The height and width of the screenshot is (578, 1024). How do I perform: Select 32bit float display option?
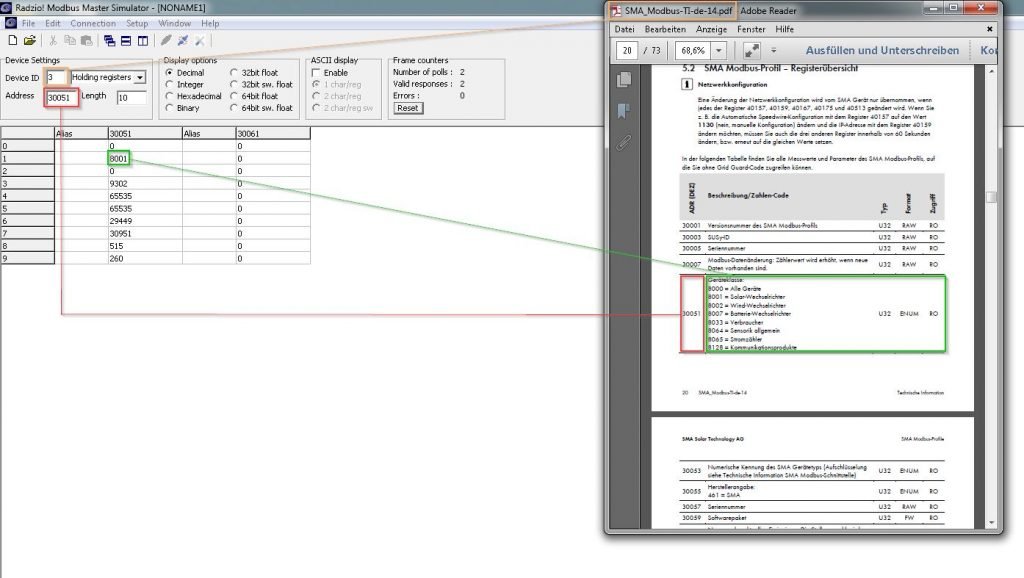(x=254, y=72)
